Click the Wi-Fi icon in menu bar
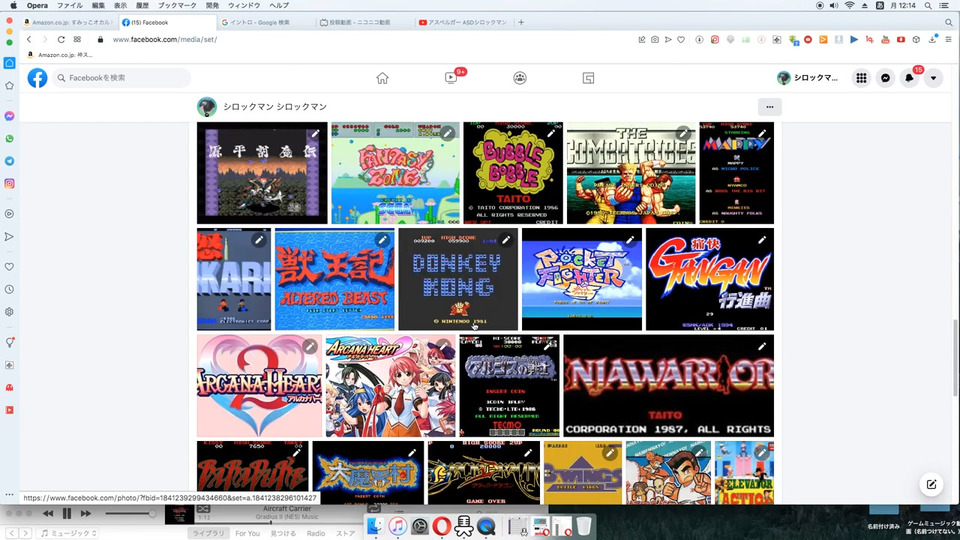The width and height of the screenshot is (960, 540). [849, 6]
